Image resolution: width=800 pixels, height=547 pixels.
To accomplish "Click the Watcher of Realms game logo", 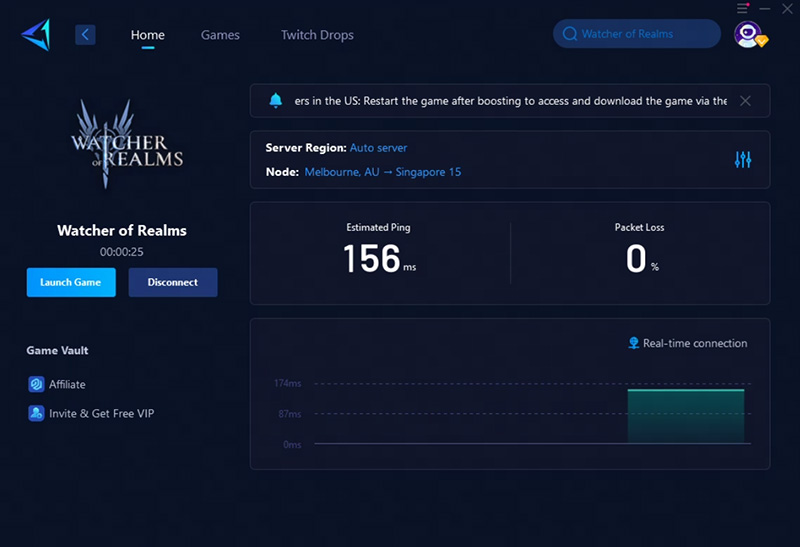I will [127, 143].
